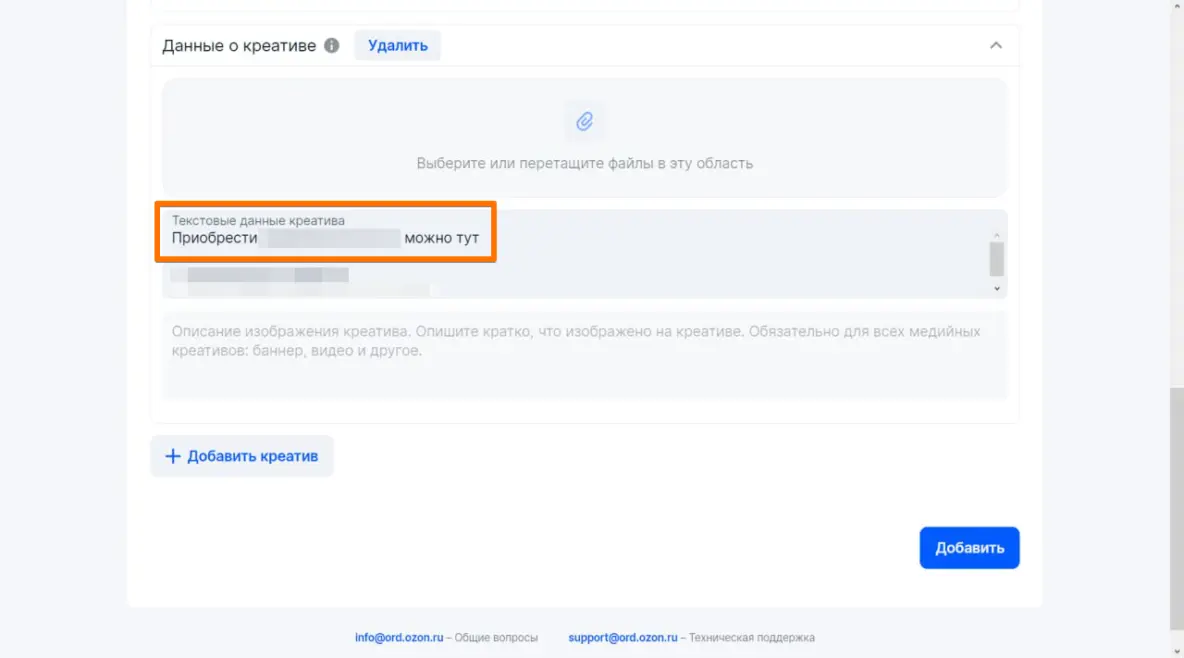Click the up arrow in the text field scrollbar
This screenshot has width=1184, height=658.
(x=996, y=234)
